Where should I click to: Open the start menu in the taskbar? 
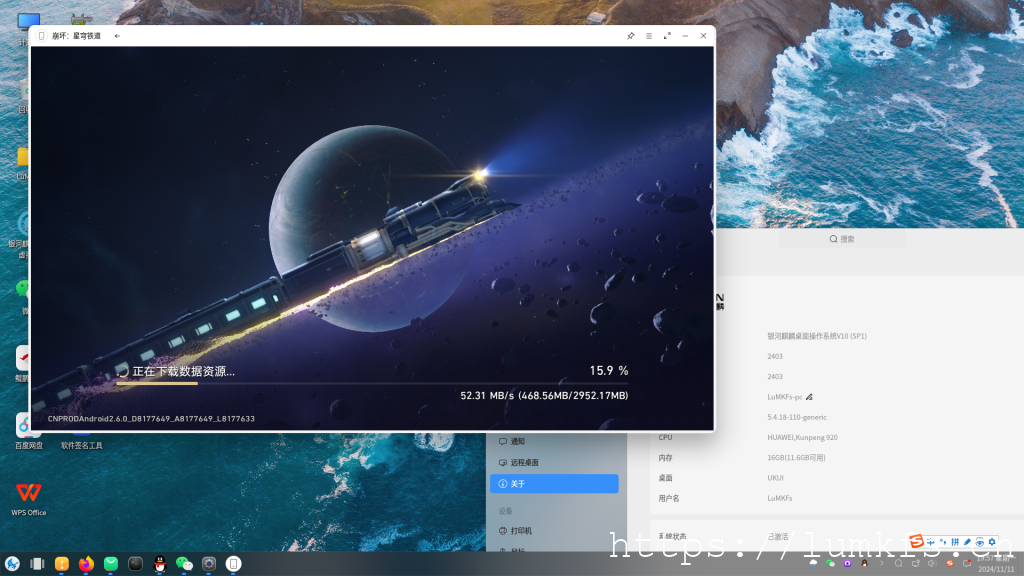(x=12, y=564)
